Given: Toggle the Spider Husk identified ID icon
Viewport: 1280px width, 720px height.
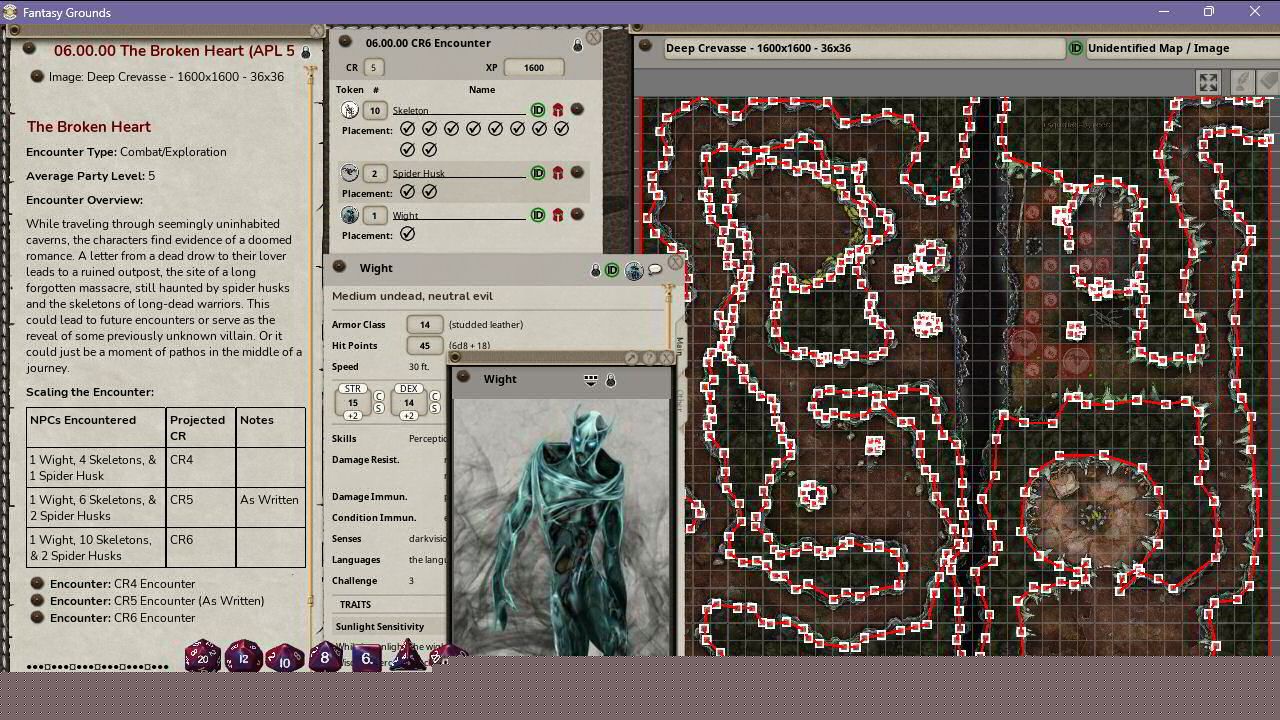Looking at the screenshot, I should point(538,173).
